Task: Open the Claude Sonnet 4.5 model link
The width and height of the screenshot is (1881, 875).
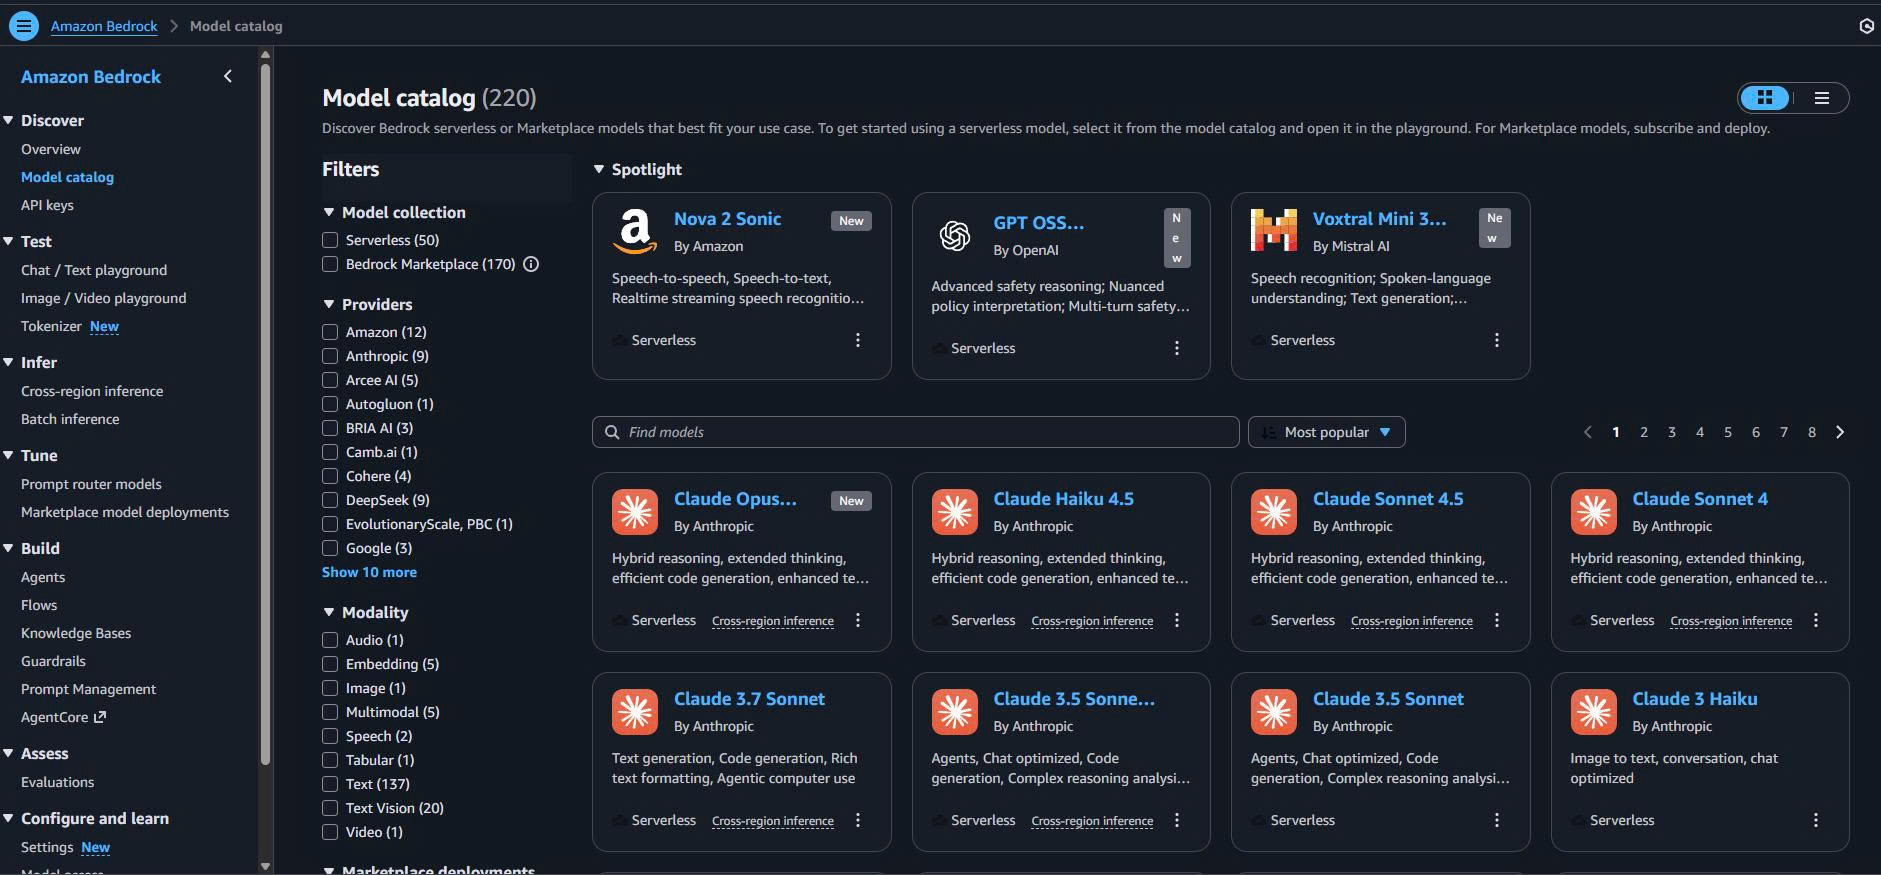Action: (x=1387, y=499)
